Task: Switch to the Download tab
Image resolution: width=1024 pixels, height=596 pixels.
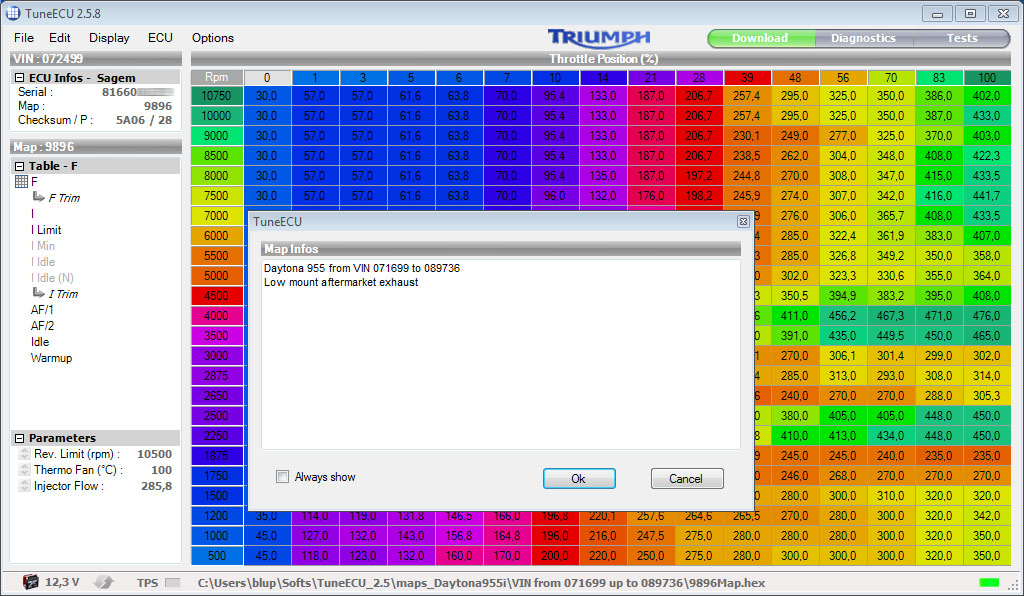Action: pyautogui.click(x=760, y=39)
